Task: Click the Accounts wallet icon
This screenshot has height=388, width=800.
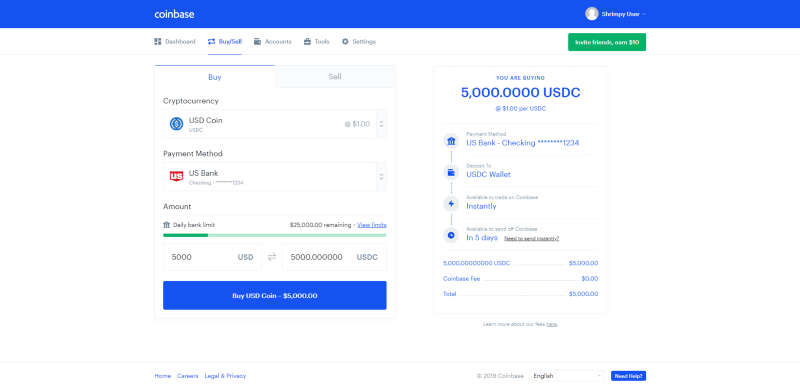Action: (258, 41)
